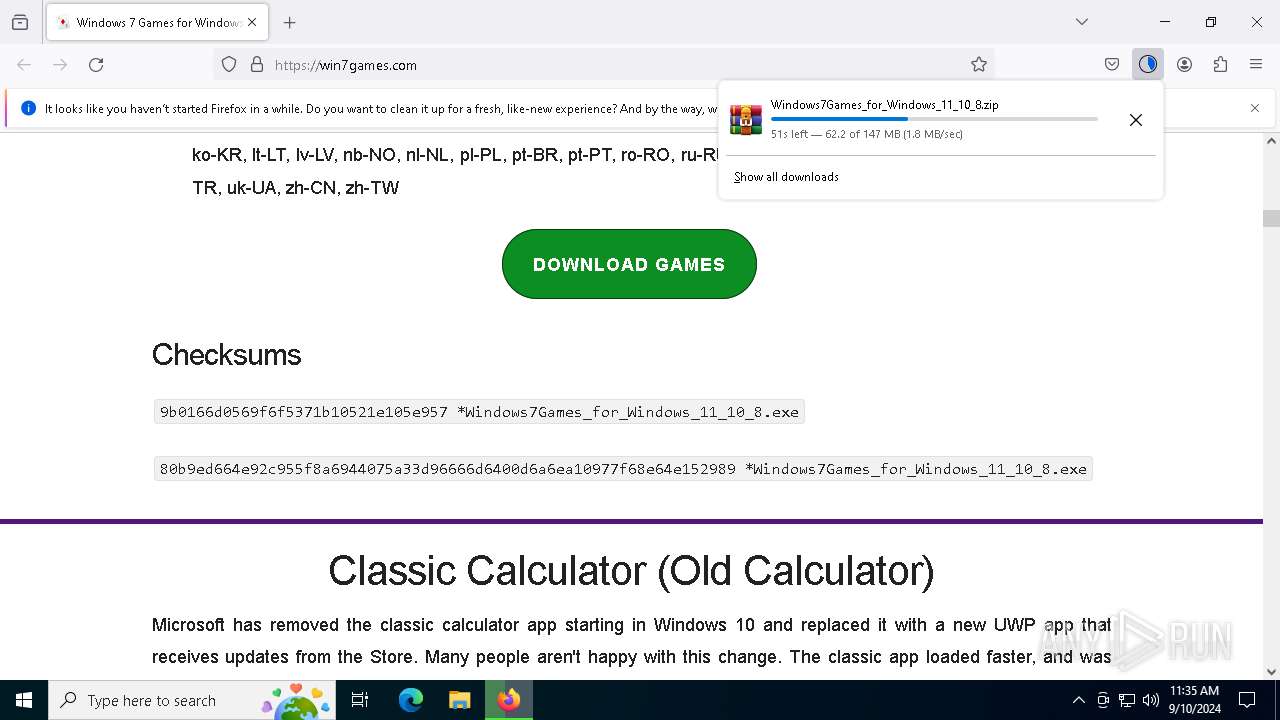Open Firefox View recent browsing icon
The width and height of the screenshot is (1280, 720).
coord(20,22)
